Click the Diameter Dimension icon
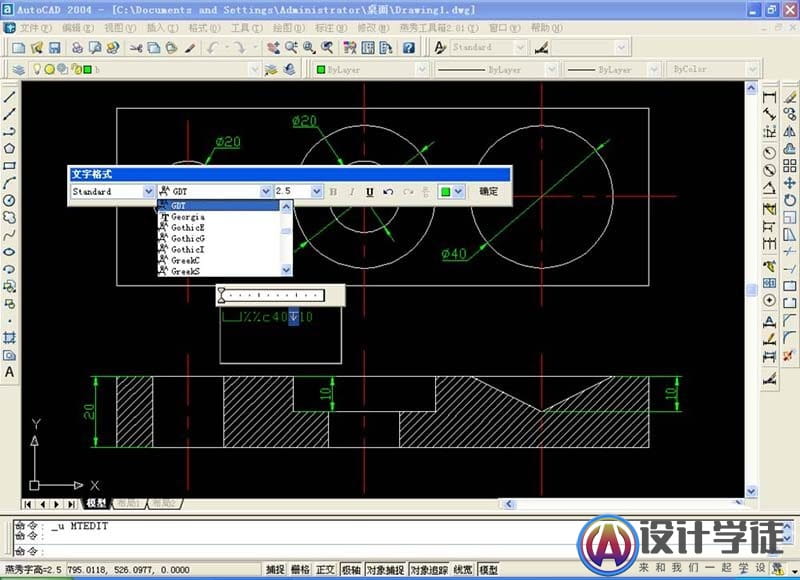The image size is (800, 580). click(769, 170)
